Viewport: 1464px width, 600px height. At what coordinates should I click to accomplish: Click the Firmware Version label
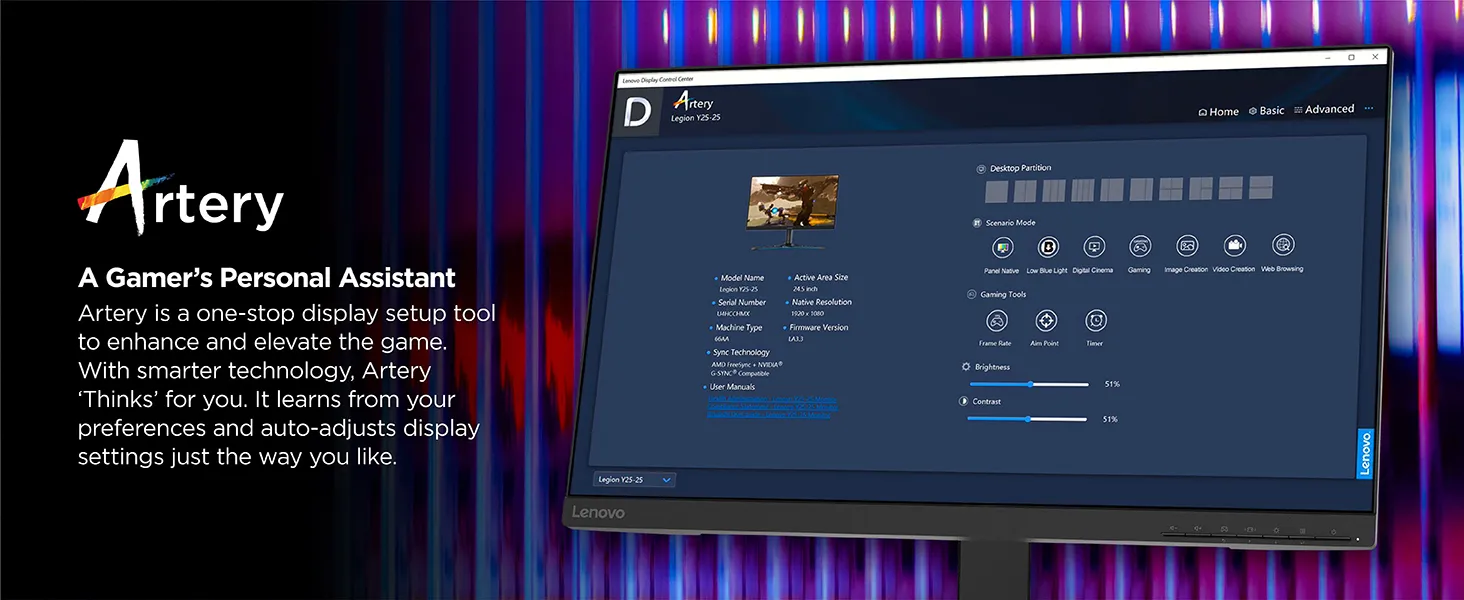click(819, 327)
